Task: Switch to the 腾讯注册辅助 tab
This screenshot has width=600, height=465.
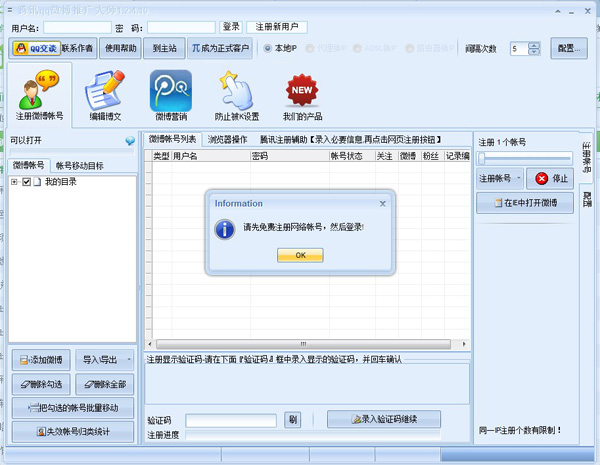Action: click(350, 140)
